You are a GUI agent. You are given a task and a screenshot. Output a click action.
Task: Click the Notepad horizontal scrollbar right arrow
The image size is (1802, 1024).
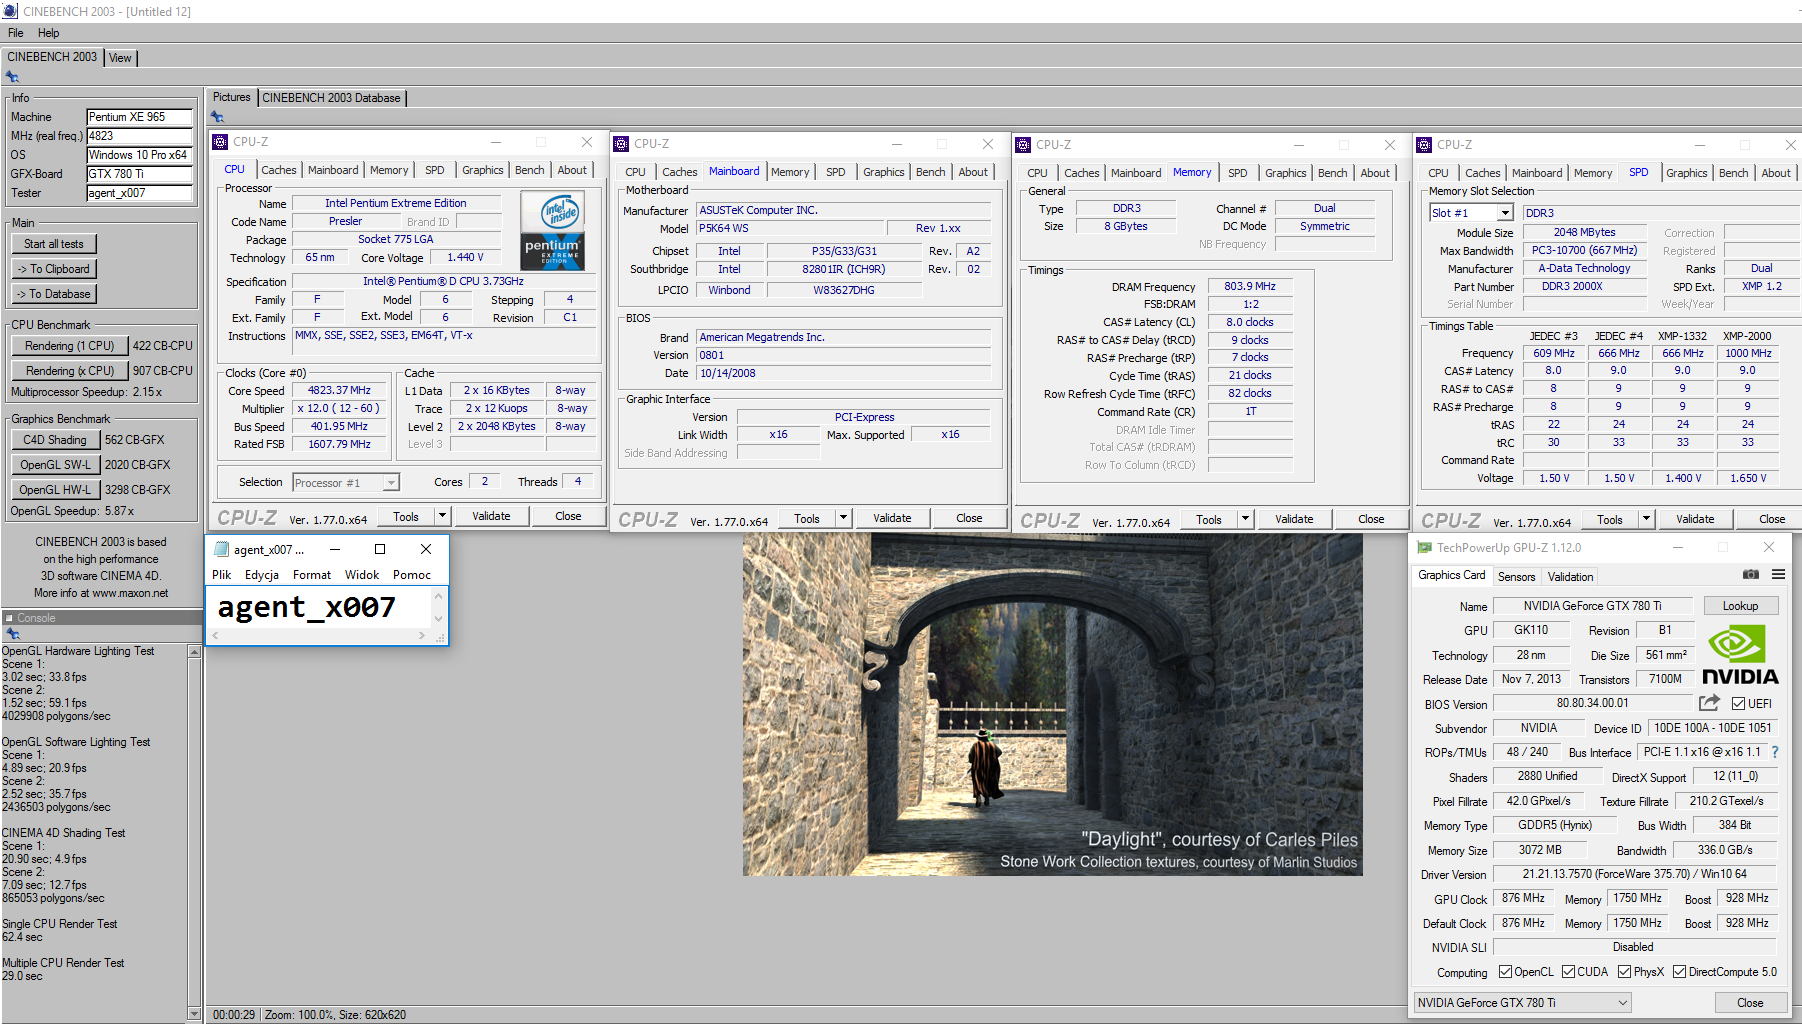pyautogui.click(x=422, y=636)
